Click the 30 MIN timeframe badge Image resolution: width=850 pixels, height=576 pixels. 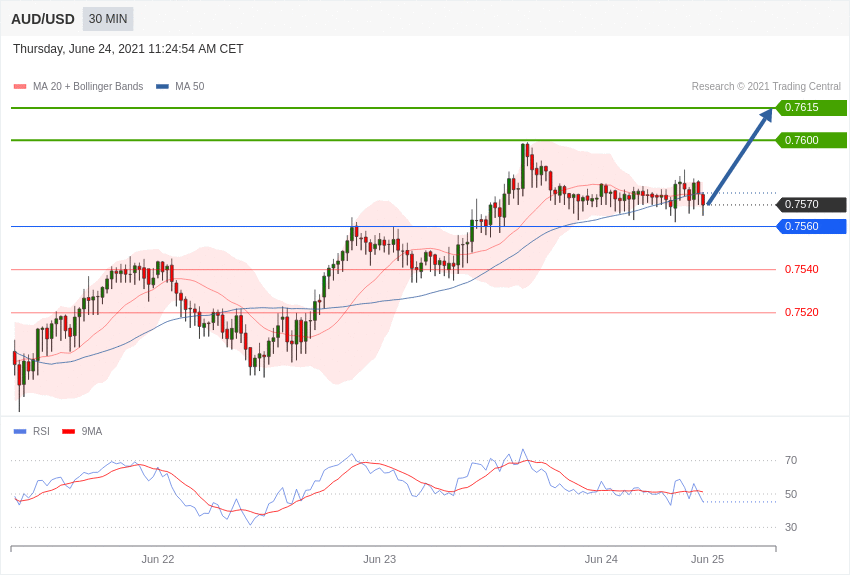(108, 19)
